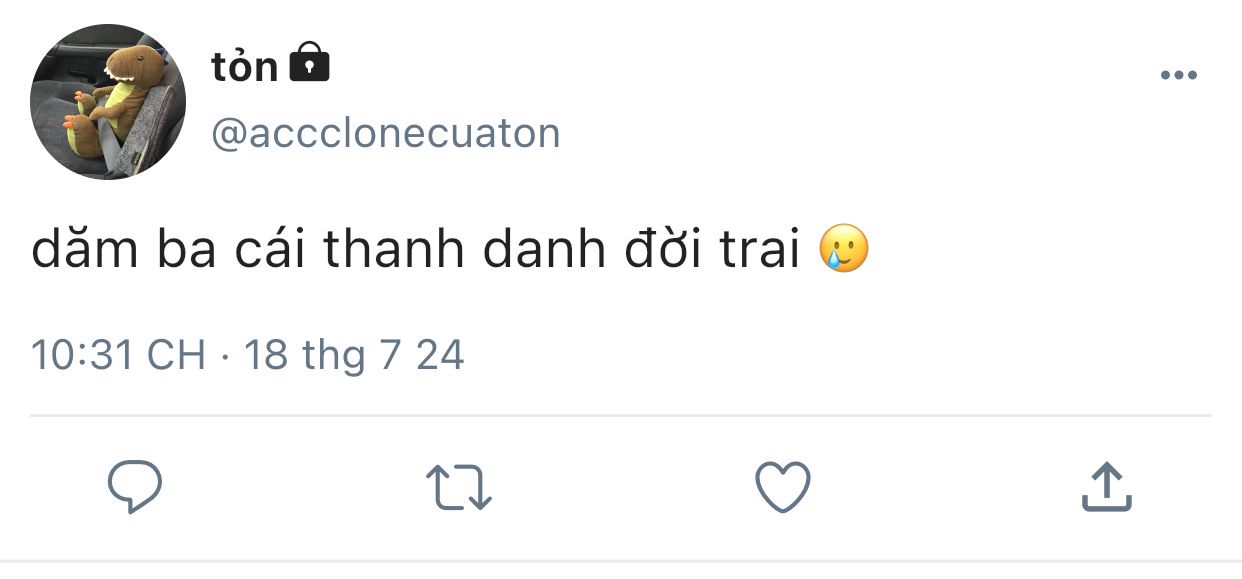1242x579 pixels.
Task: Open the @accclonecuaton handle
Action: pyautogui.click(x=385, y=134)
